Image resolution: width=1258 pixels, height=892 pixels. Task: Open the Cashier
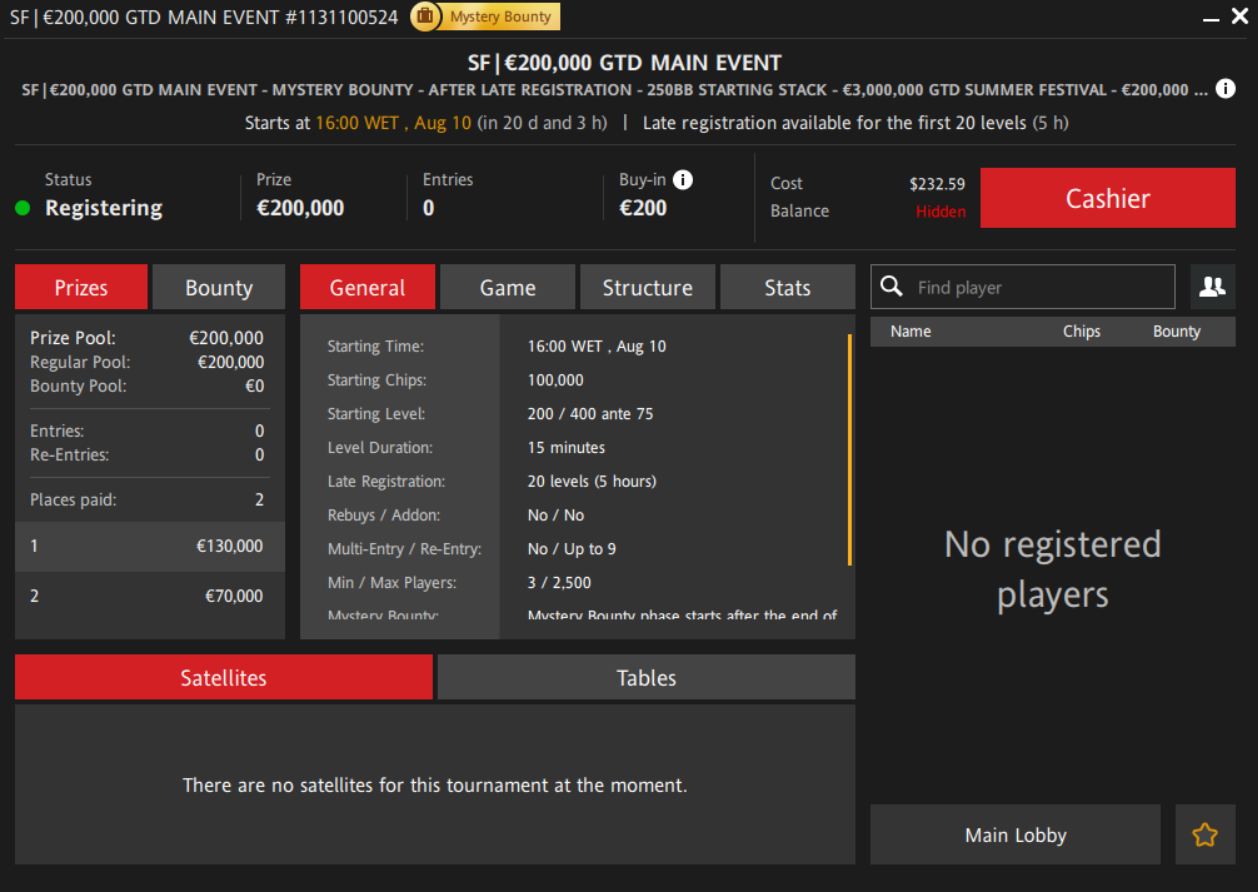1107,198
